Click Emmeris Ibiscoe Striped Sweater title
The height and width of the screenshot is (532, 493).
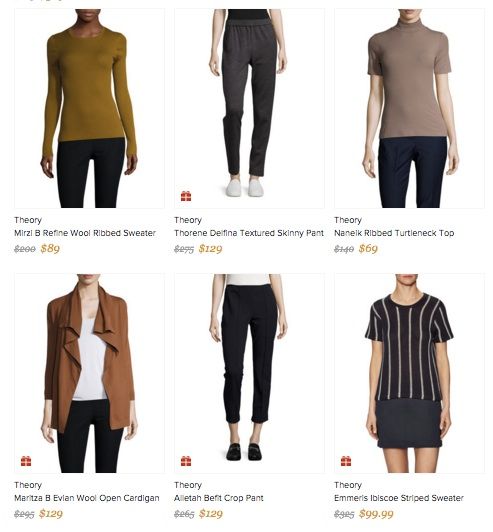(399, 498)
